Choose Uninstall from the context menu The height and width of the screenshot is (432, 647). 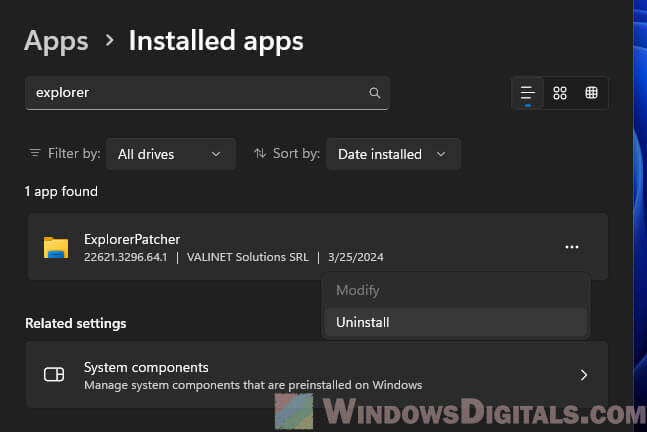(x=456, y=322)
